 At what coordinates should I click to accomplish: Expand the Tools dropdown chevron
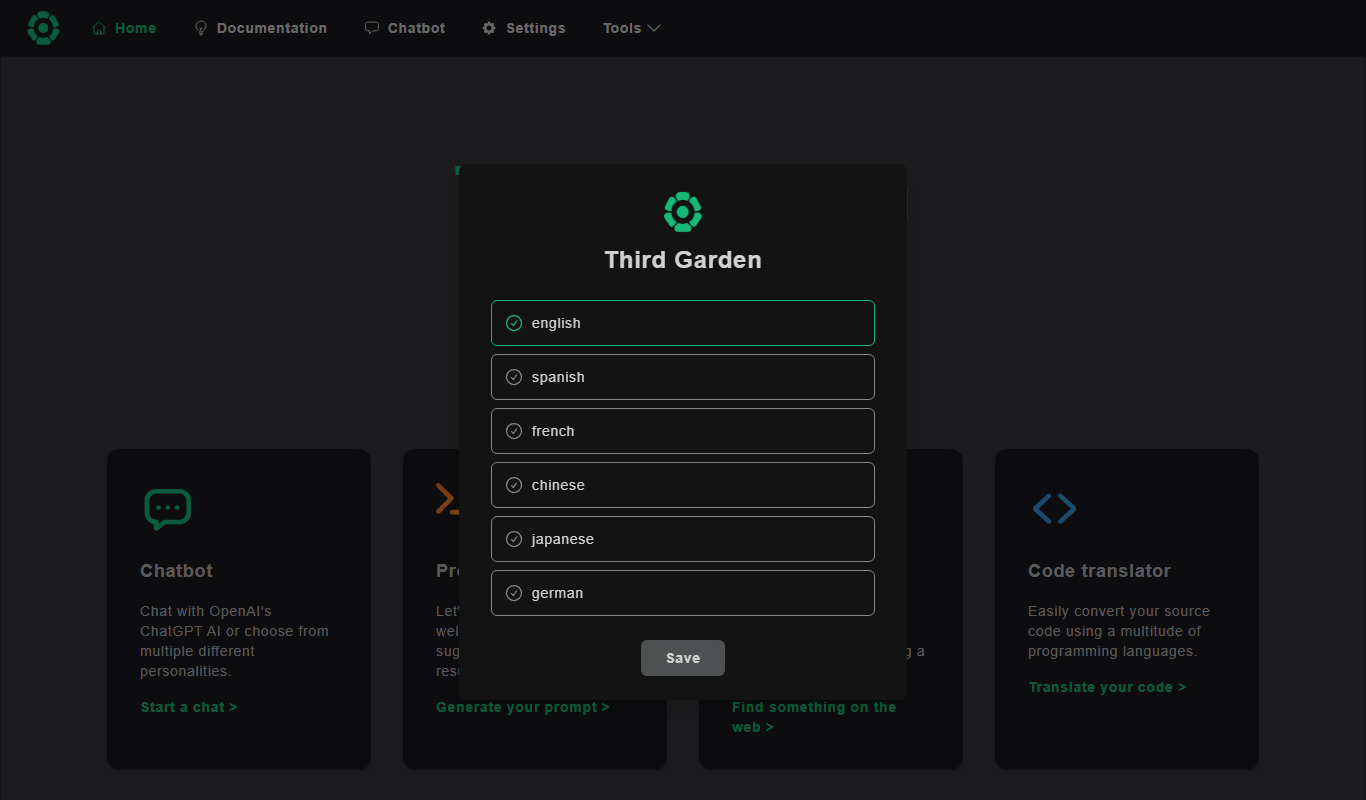(655, 28)
